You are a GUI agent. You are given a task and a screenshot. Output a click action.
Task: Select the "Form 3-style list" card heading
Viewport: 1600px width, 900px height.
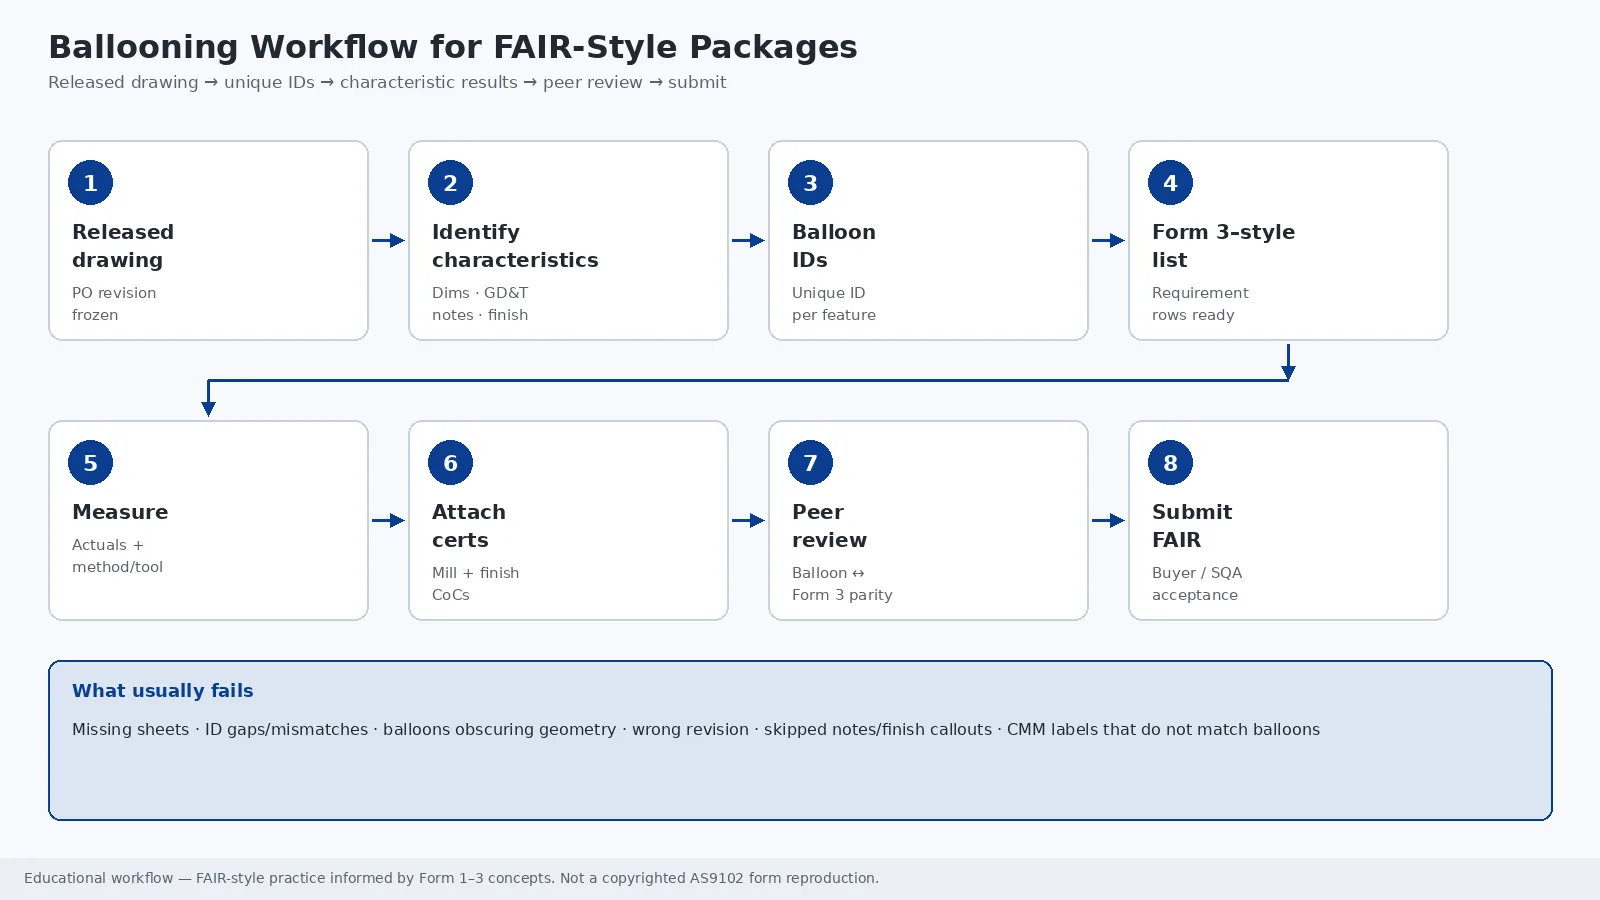click(1223, 246)
